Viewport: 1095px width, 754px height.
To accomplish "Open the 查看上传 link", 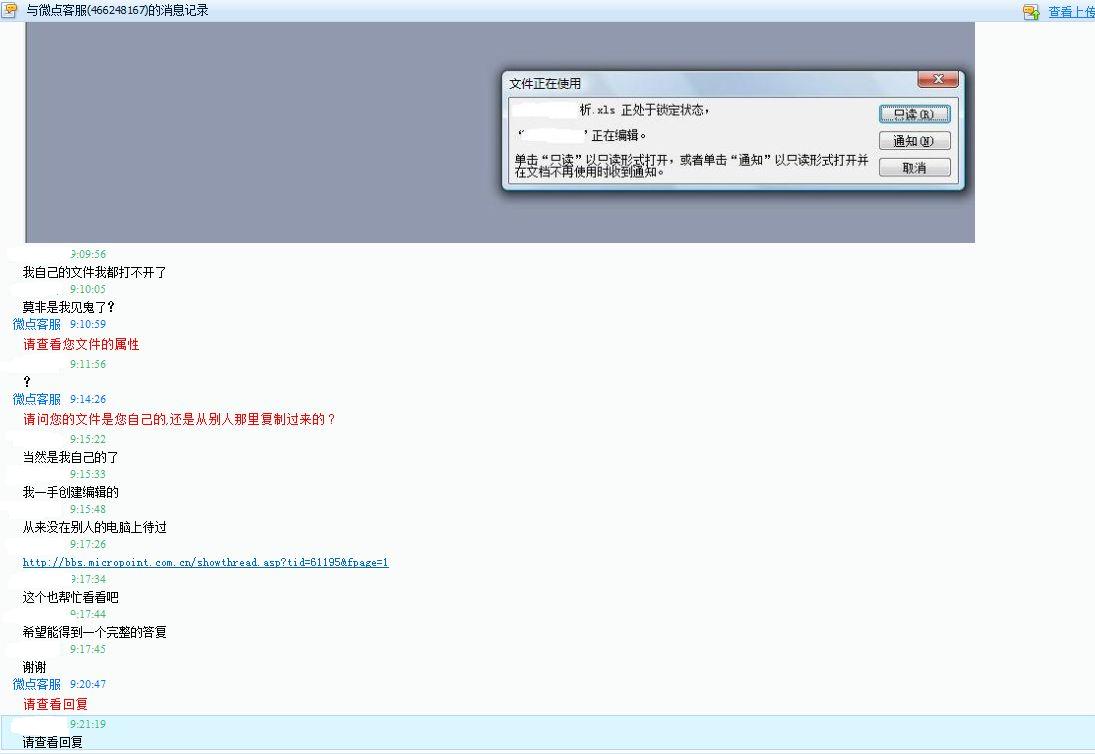I will pos(1070,12).
